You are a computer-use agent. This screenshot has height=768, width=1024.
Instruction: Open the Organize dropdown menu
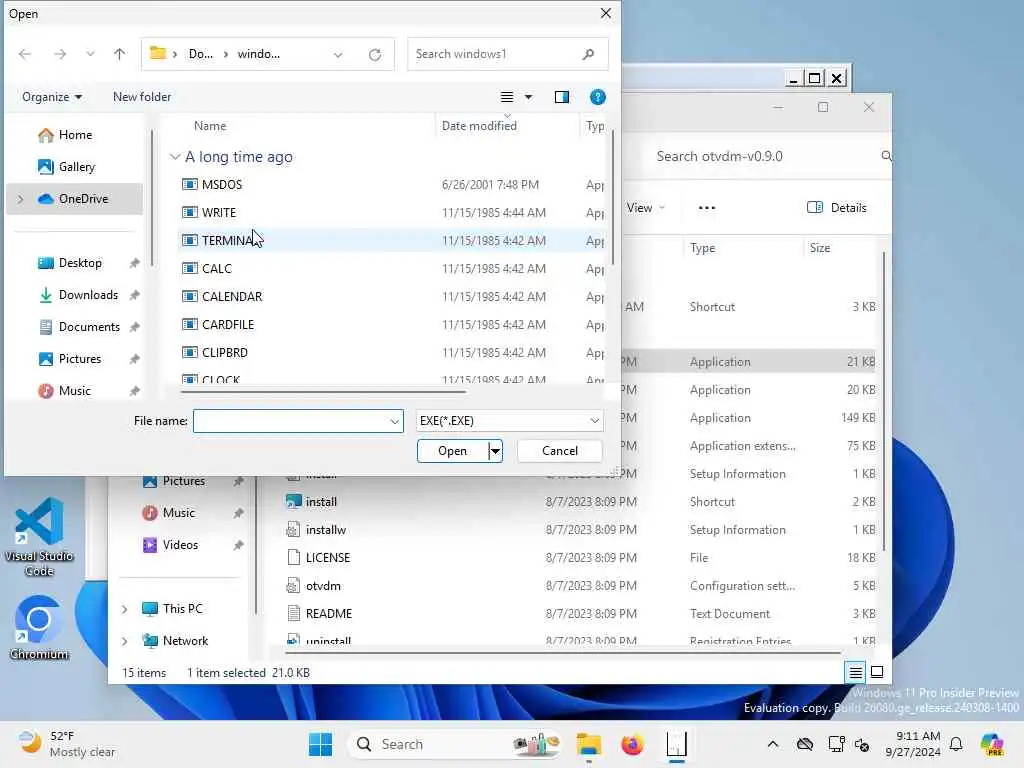[52, 97]
